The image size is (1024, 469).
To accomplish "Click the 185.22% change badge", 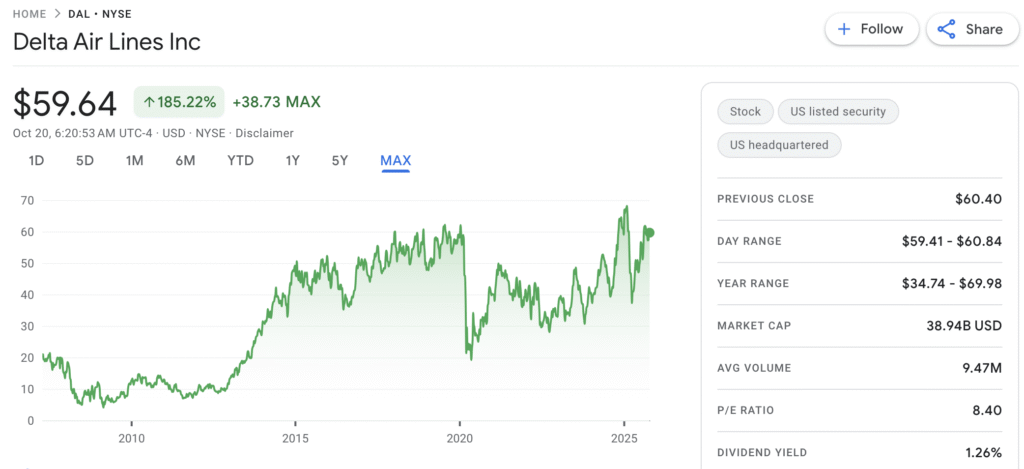I will coord(179,103).
